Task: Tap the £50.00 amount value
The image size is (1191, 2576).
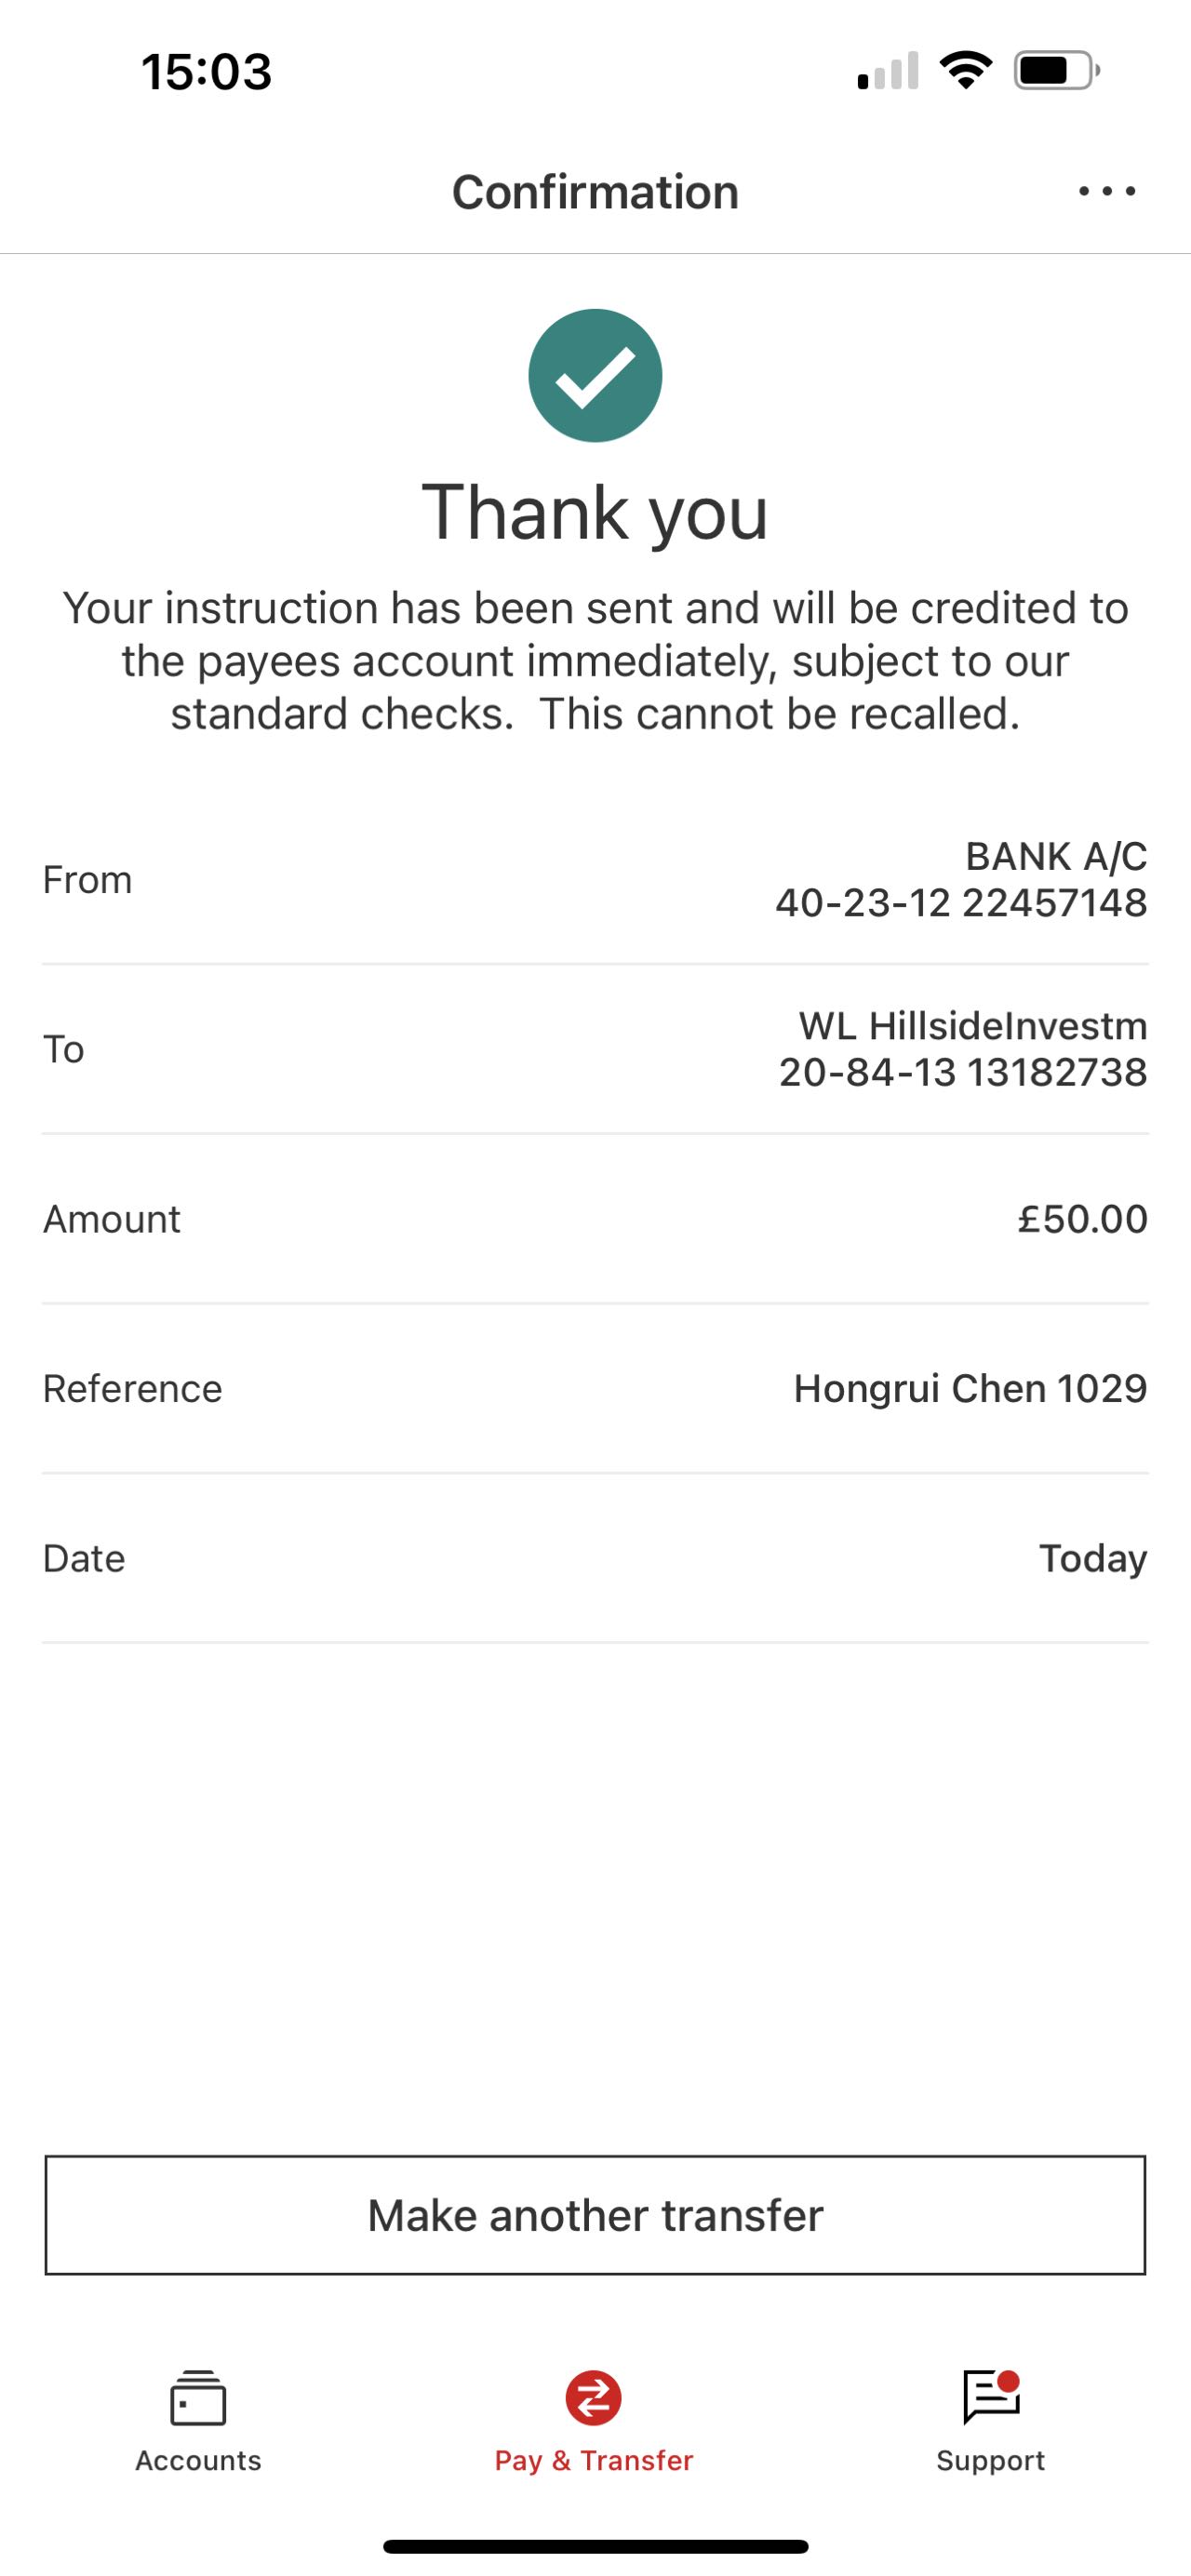Action: [x=1082, y=1219]
